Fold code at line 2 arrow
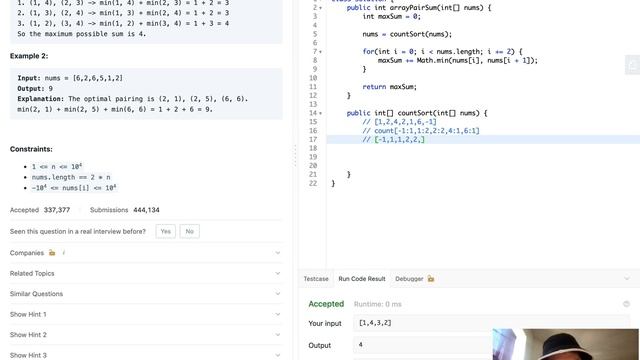The height and width of the screenshot is (360, 640). coord(320,8)
